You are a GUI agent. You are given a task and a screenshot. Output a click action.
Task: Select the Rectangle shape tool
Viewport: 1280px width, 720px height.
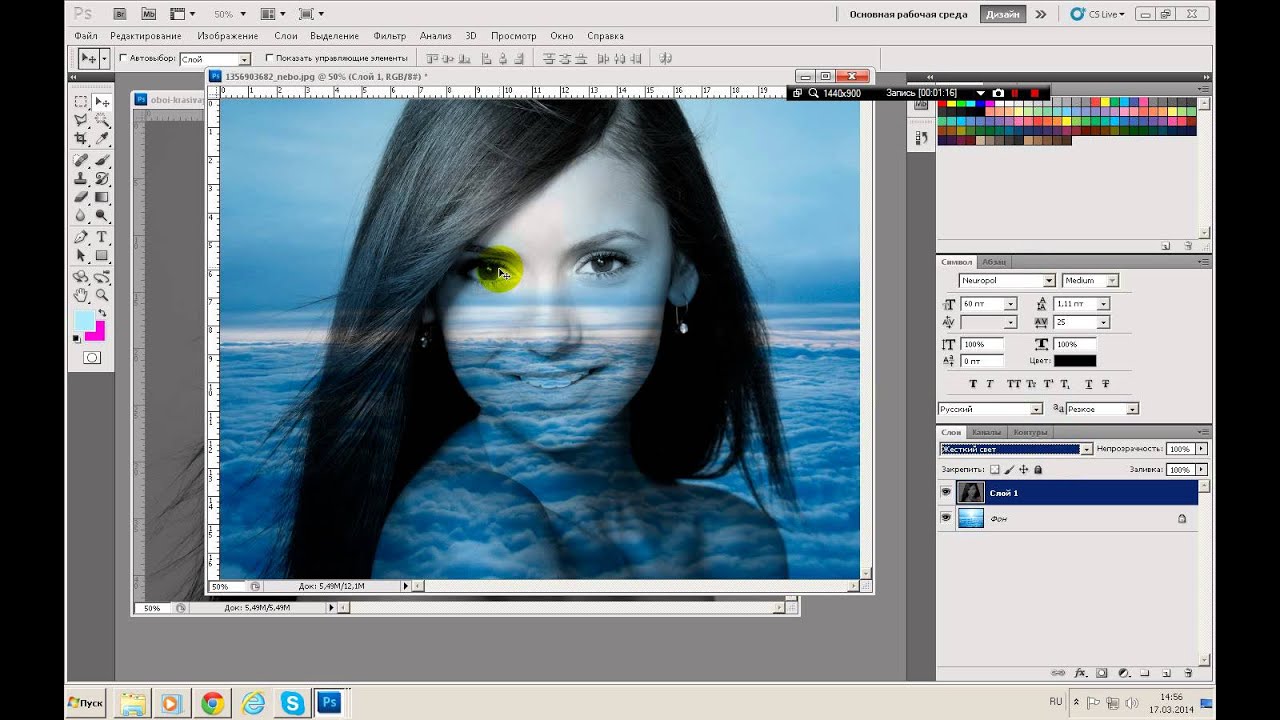(101, 256)
